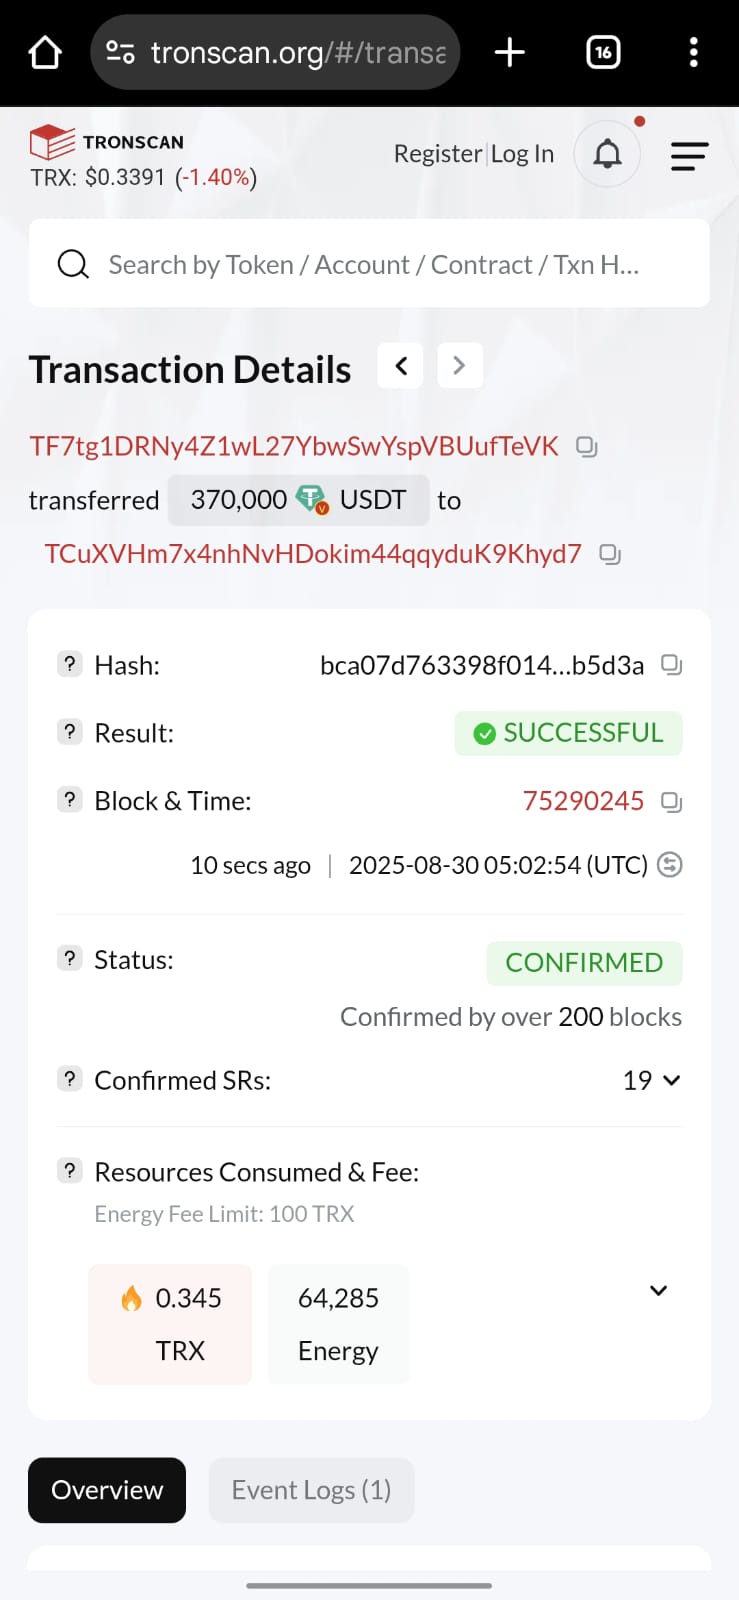
Task: Open a new browser tab
Action: pos(510,52)
